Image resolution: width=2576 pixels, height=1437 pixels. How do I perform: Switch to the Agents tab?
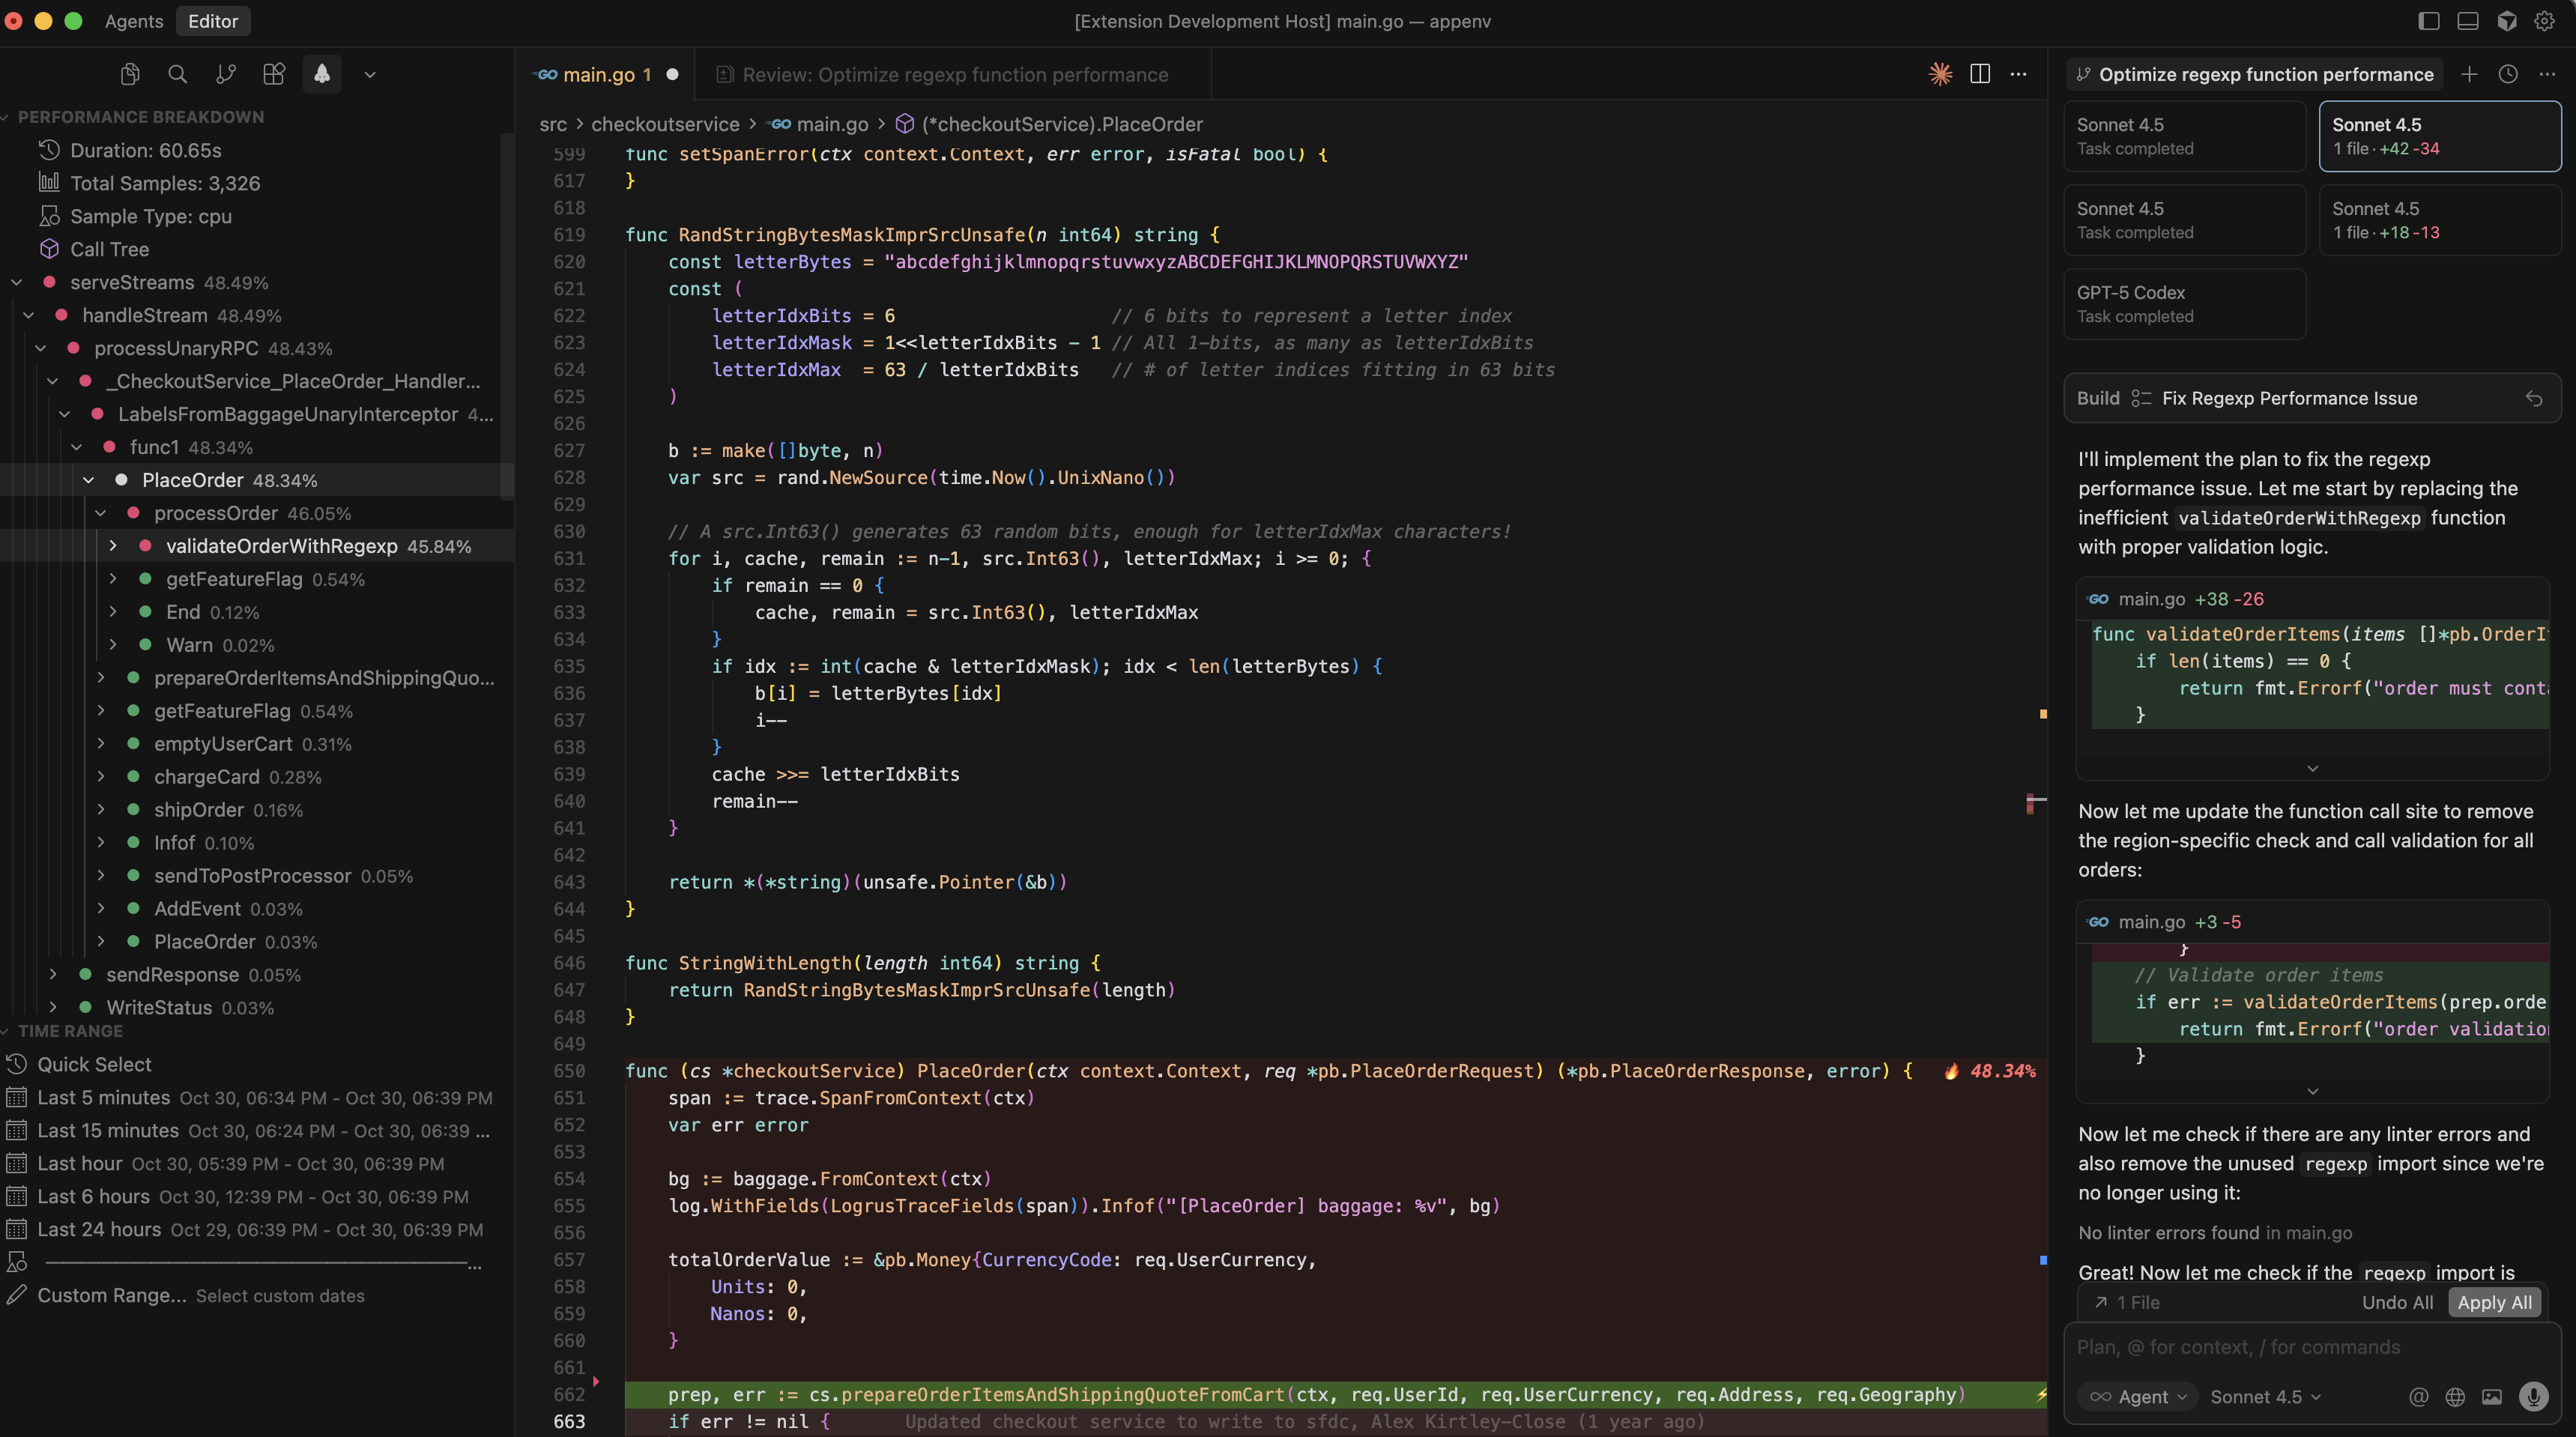[133, 20]
